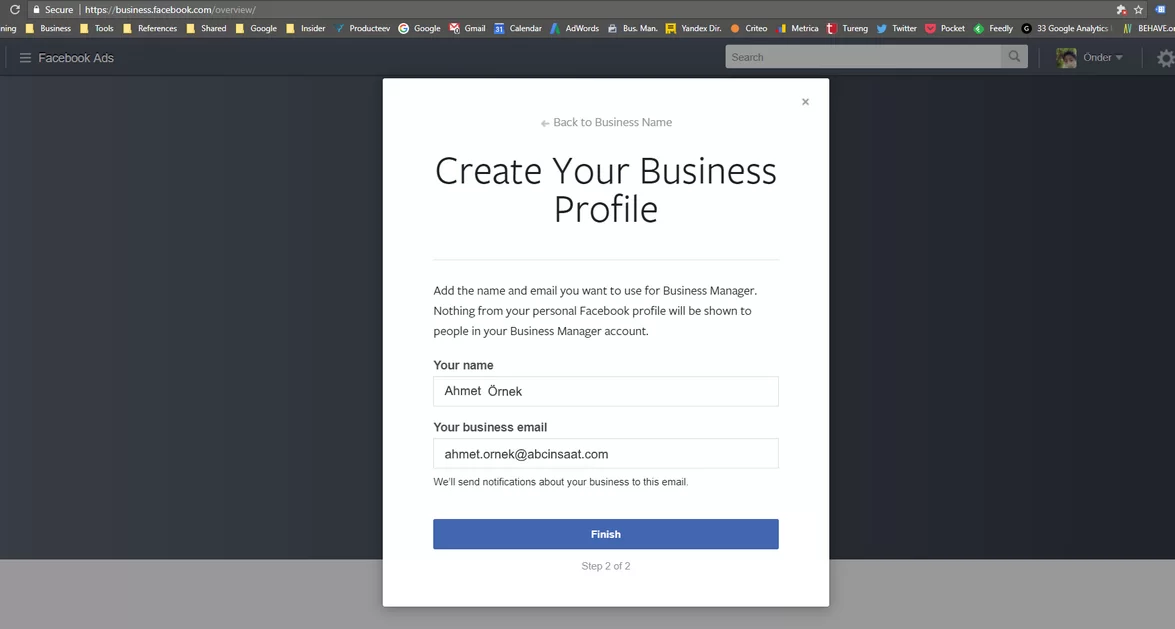Click the extension puzzle icon in address bar
This screenshot has width=1175, height=629.
[1121, 10]
